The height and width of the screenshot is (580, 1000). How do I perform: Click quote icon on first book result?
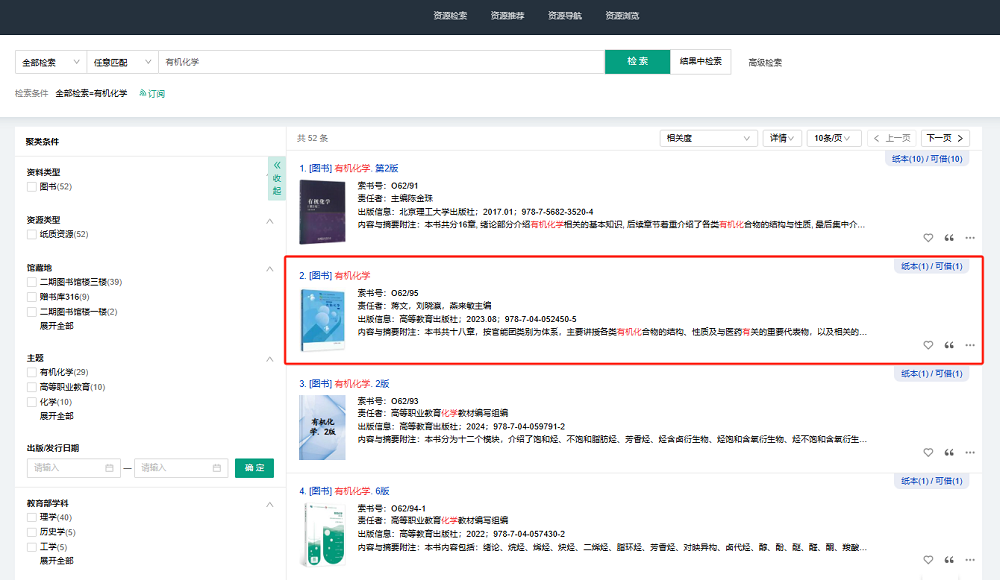[x=949, y=238]
